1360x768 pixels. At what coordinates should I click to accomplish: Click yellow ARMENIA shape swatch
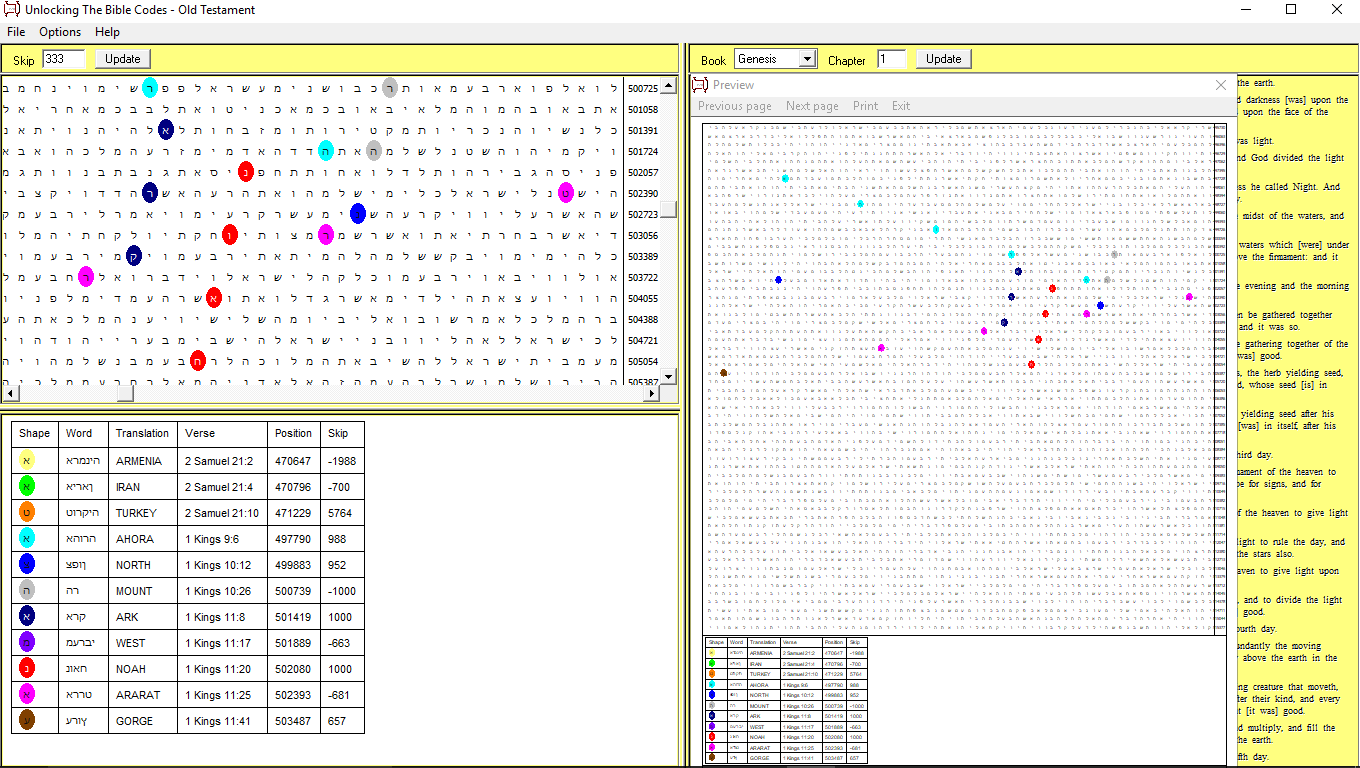[27, 461]
